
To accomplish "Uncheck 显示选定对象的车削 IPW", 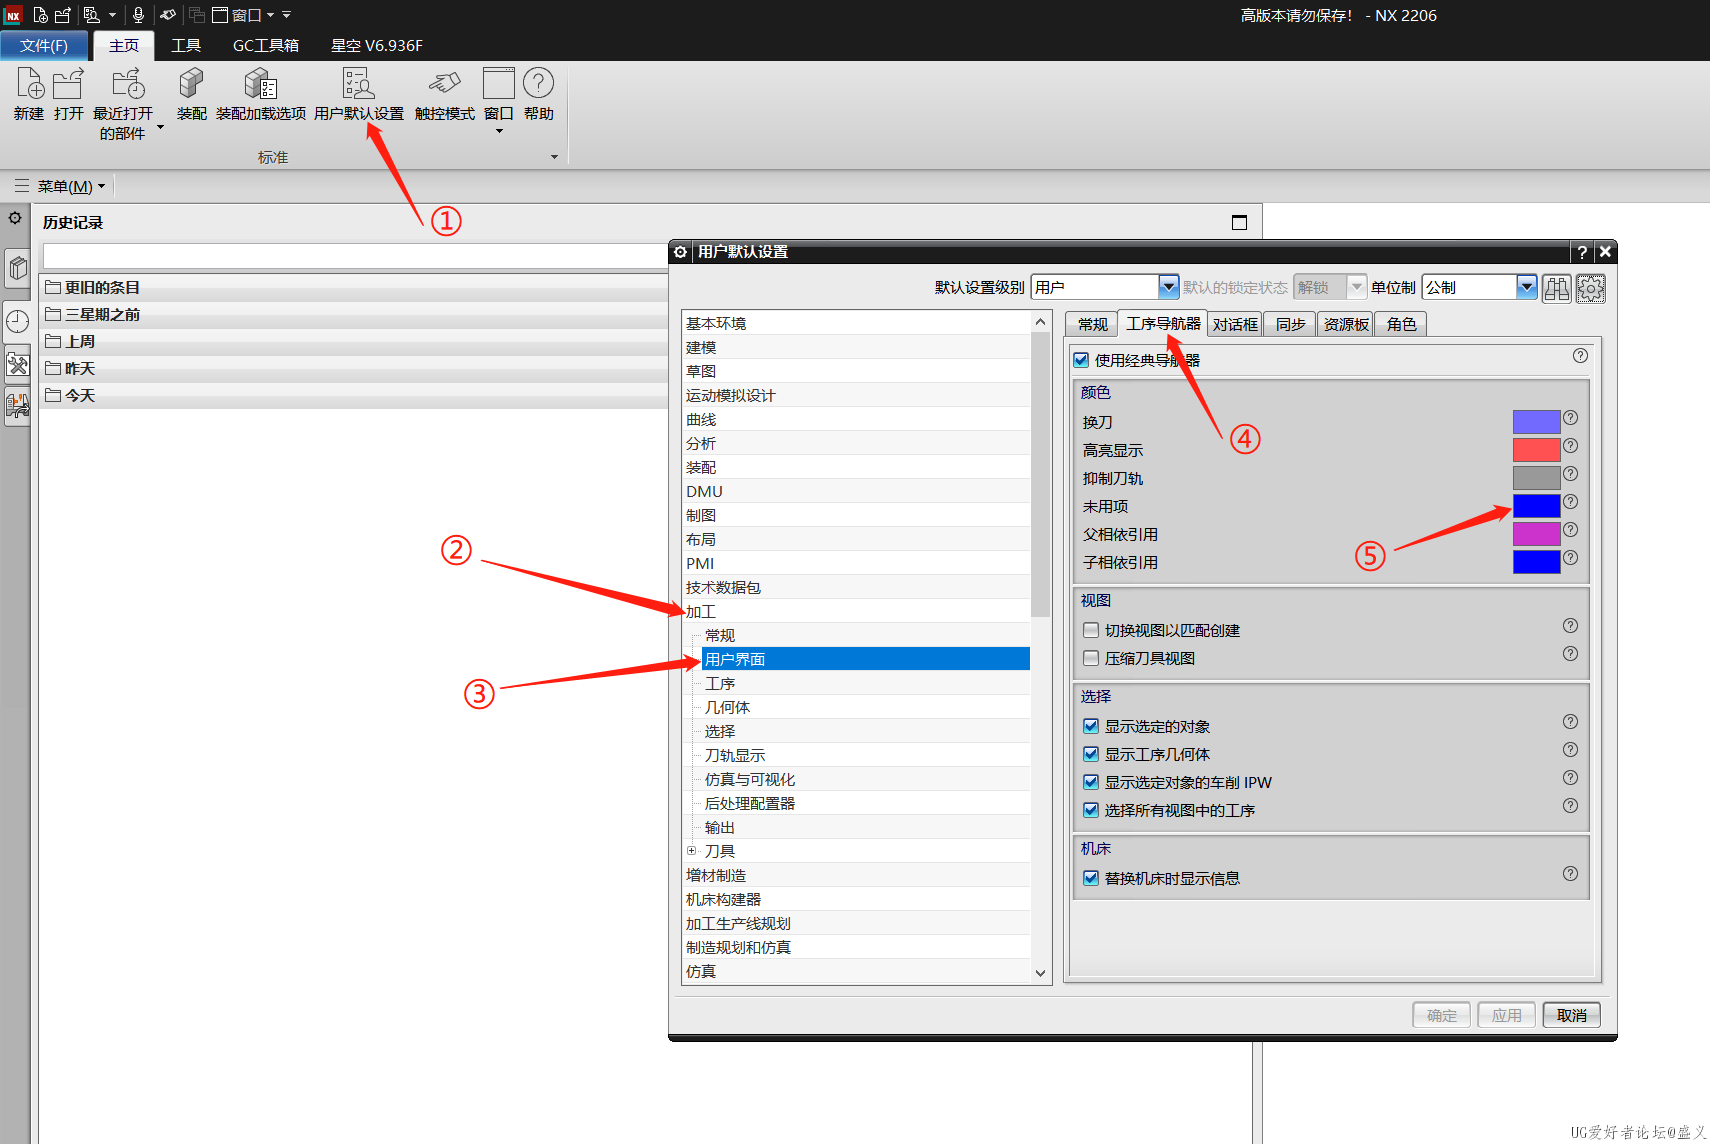I will click(1091, 782).
